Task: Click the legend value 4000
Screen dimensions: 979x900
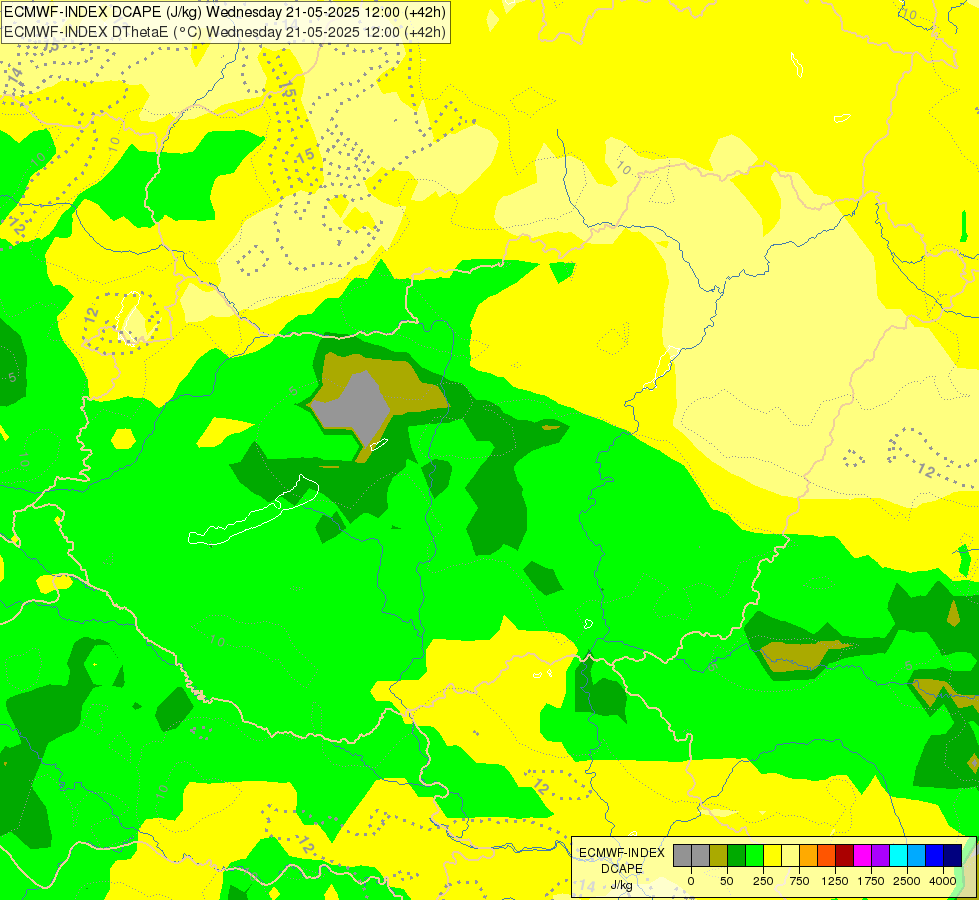Action: coord(943,881)
